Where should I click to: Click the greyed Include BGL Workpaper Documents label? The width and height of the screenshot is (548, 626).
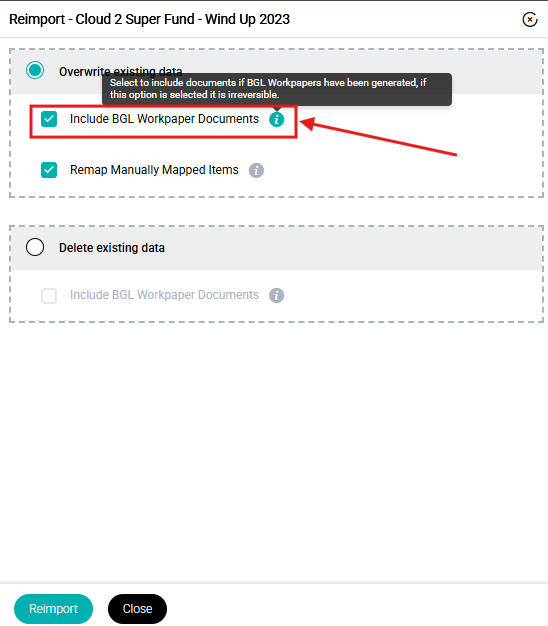point(164,295)
